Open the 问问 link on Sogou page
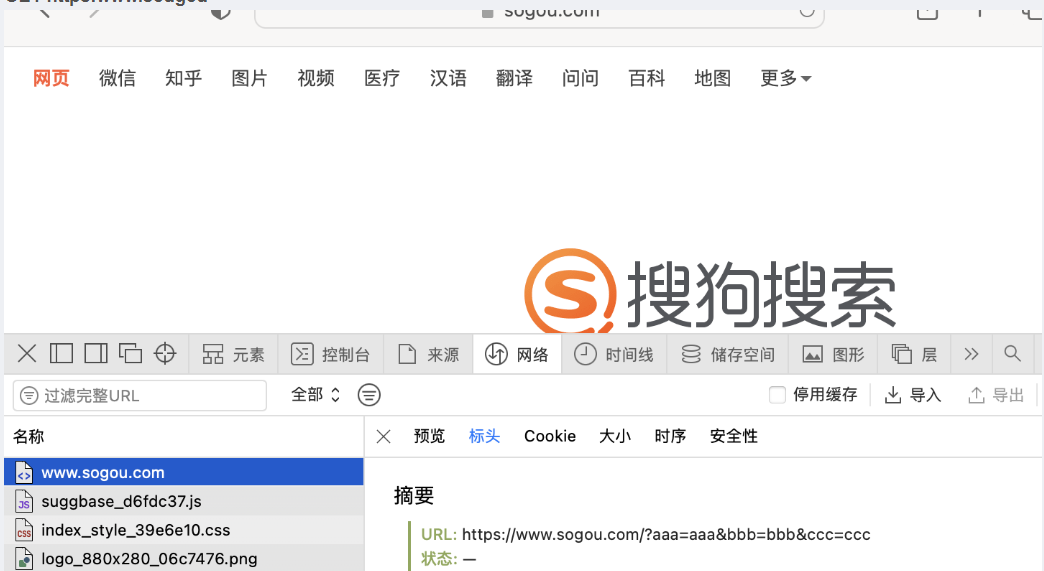Viewport: 1044px width, 571px height. [x=580, y=78]
